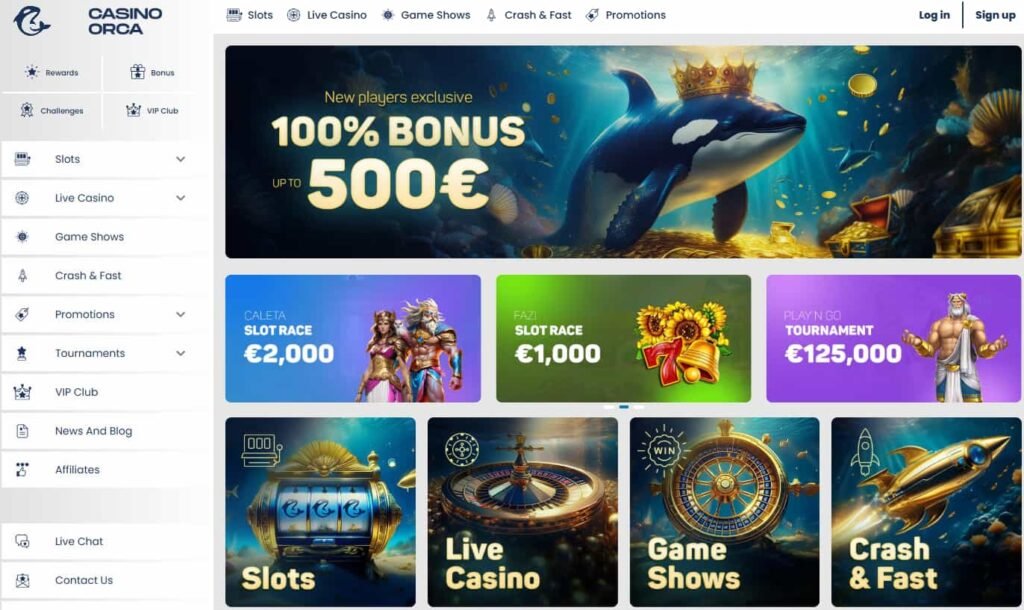The width and height of the screenshot is (1024, 610).
Task: Click the Affiliates sidebar icon
Action: 22,470
